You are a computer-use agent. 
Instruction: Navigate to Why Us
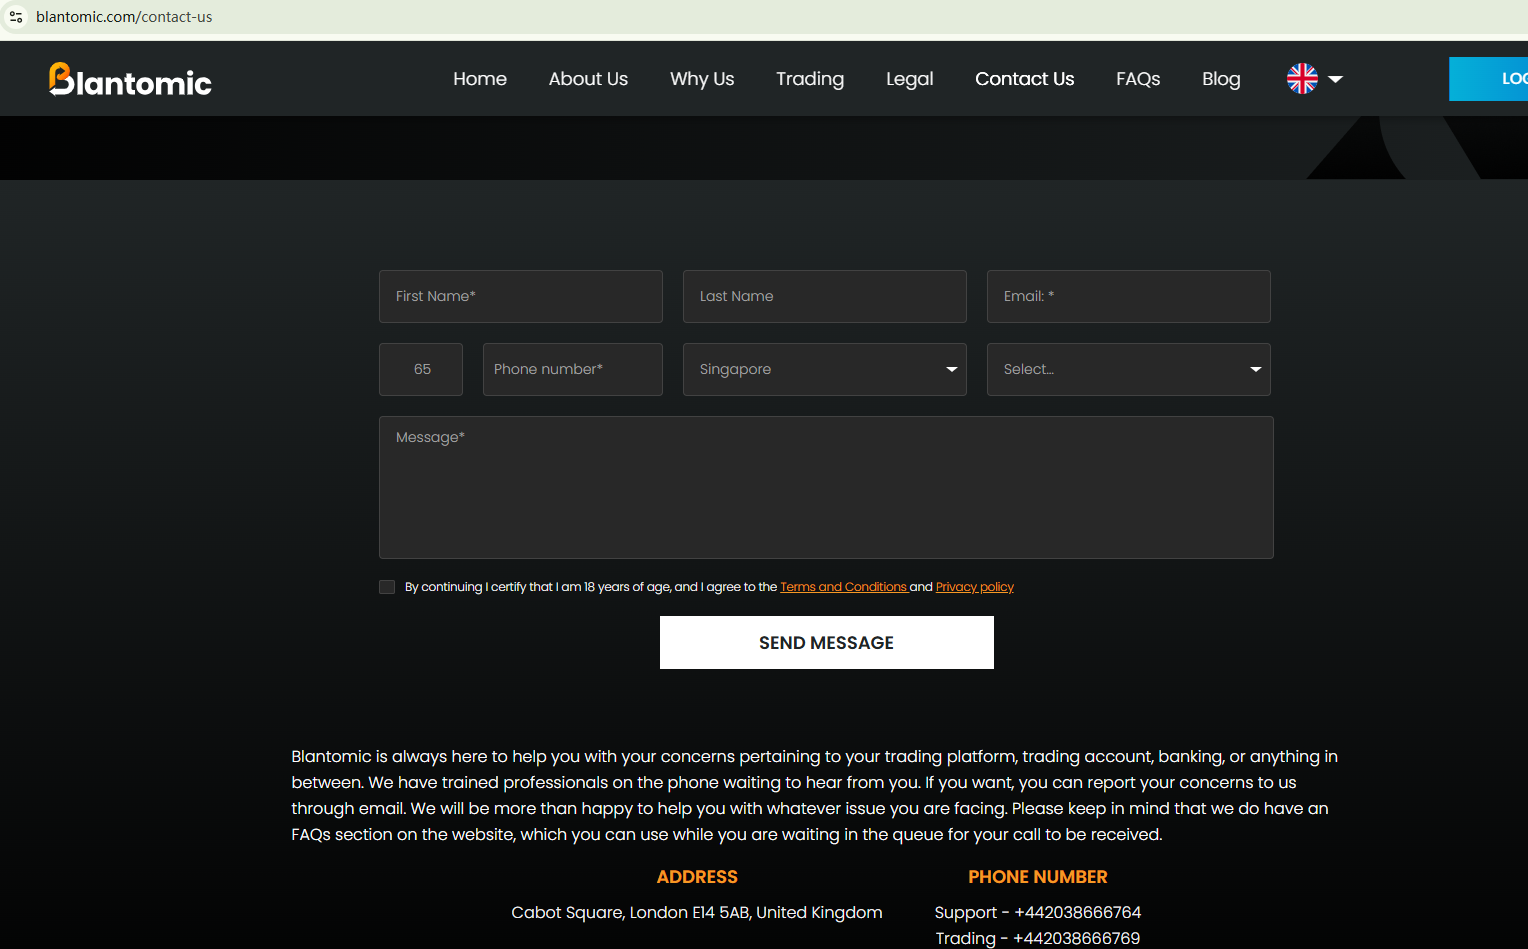pos(702,79)
